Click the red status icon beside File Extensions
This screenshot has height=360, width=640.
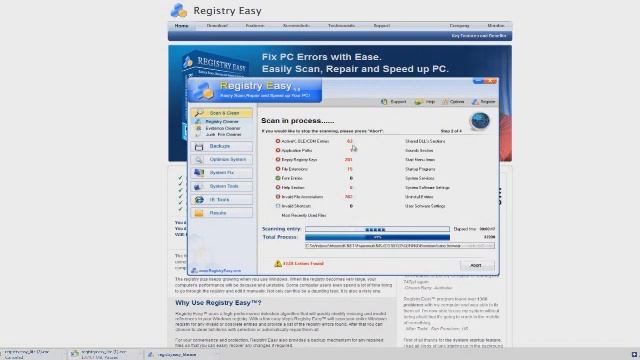pyautogui.click(x=278, y=169)
